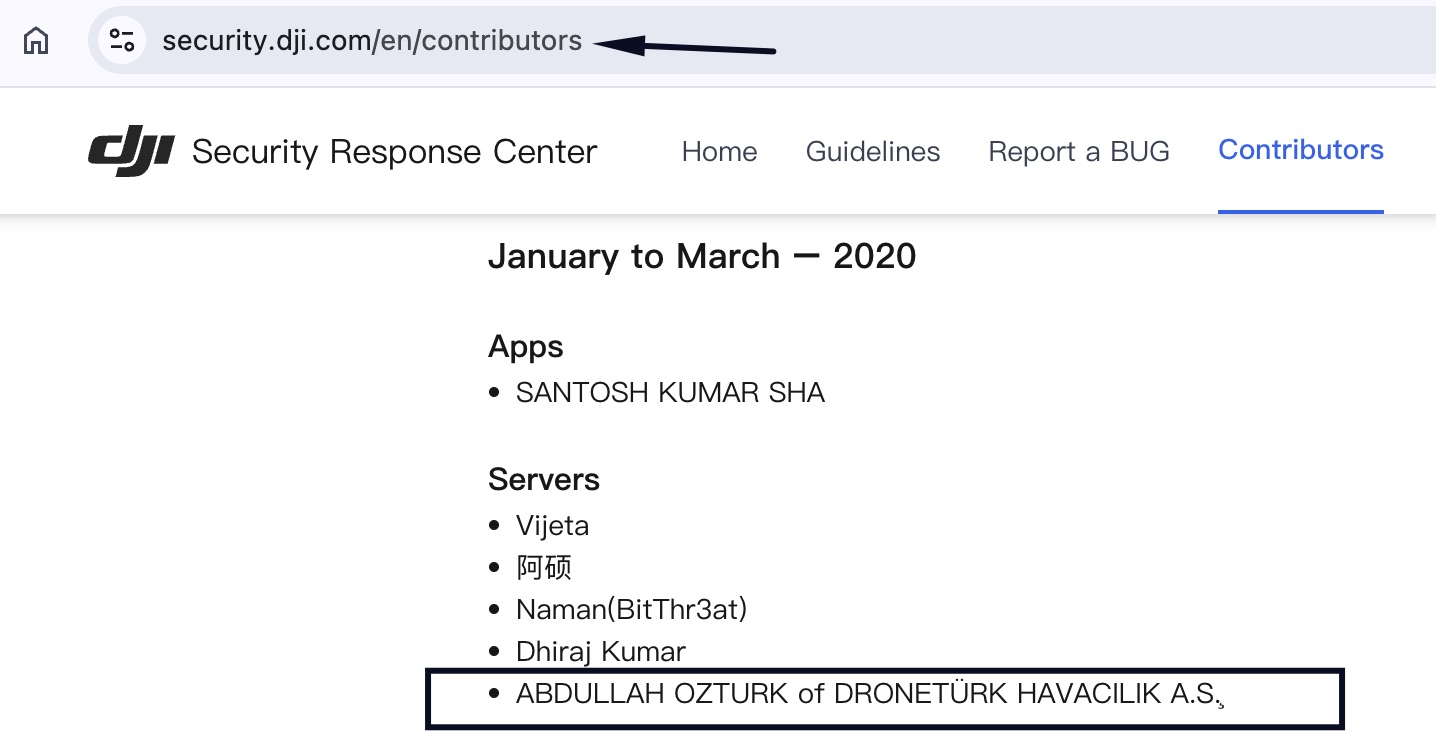Screen dimensions: 1436x748
Task: Select the Vijeta contributor entry
Action: (x=552, y=526)
